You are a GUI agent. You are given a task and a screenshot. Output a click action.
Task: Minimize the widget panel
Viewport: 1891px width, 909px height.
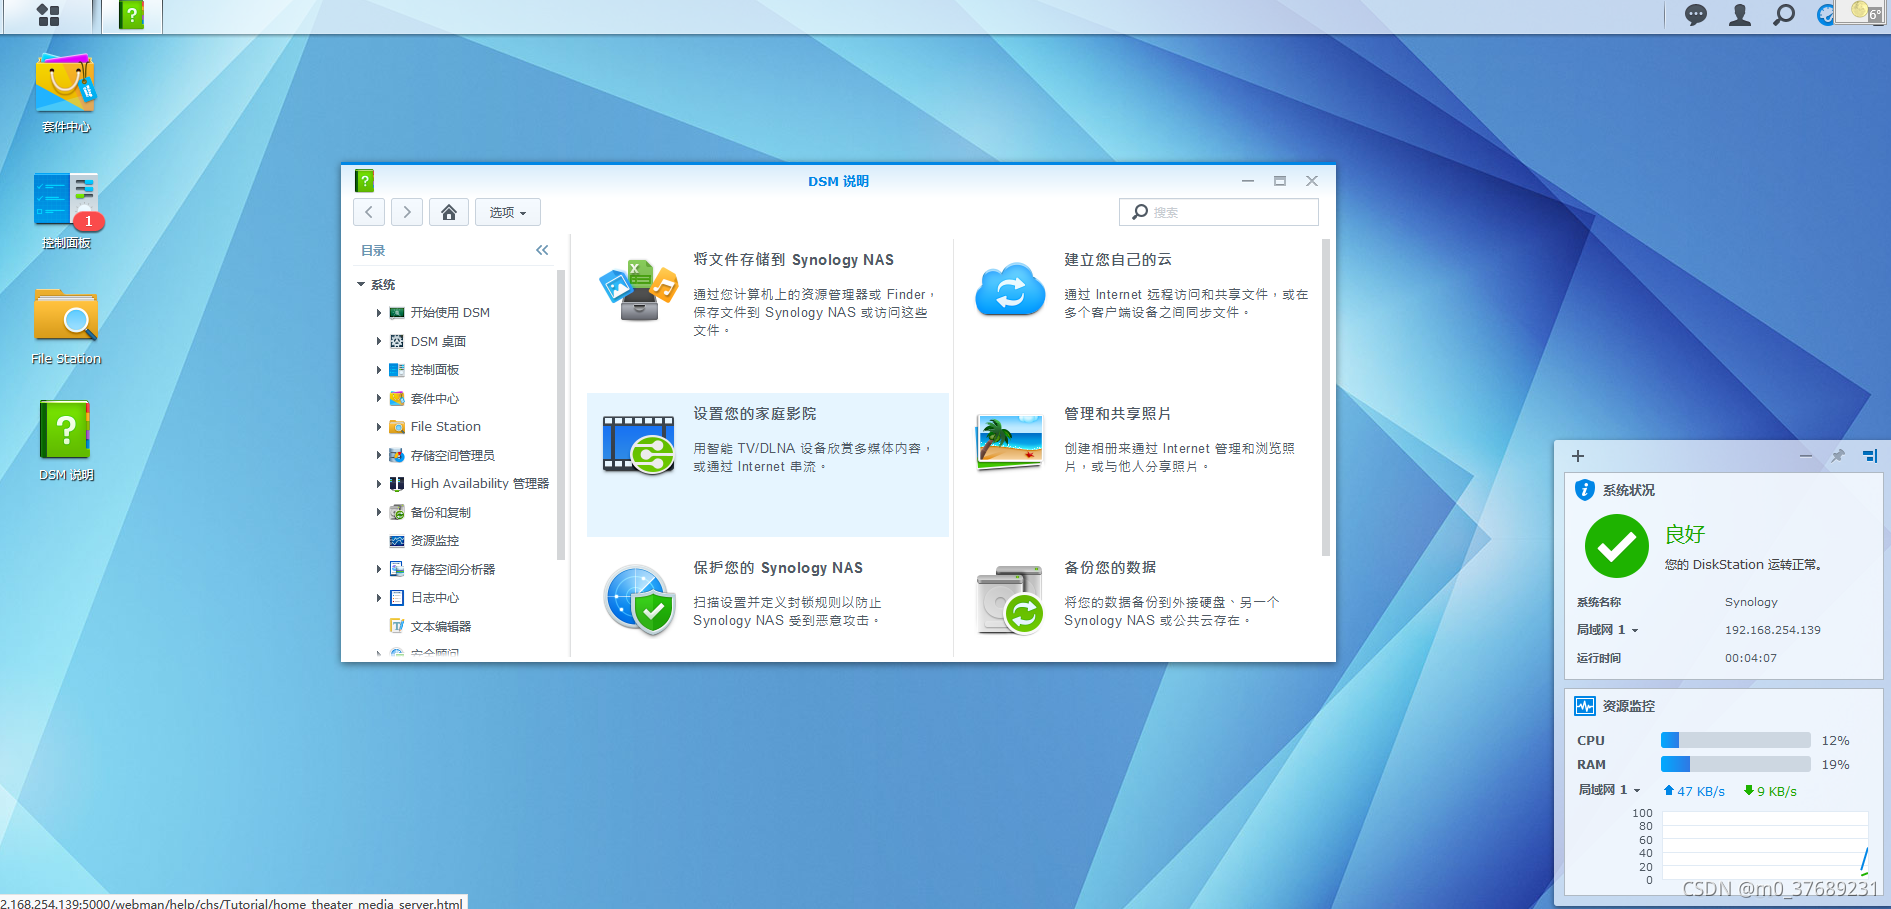tap(1806, 456)
